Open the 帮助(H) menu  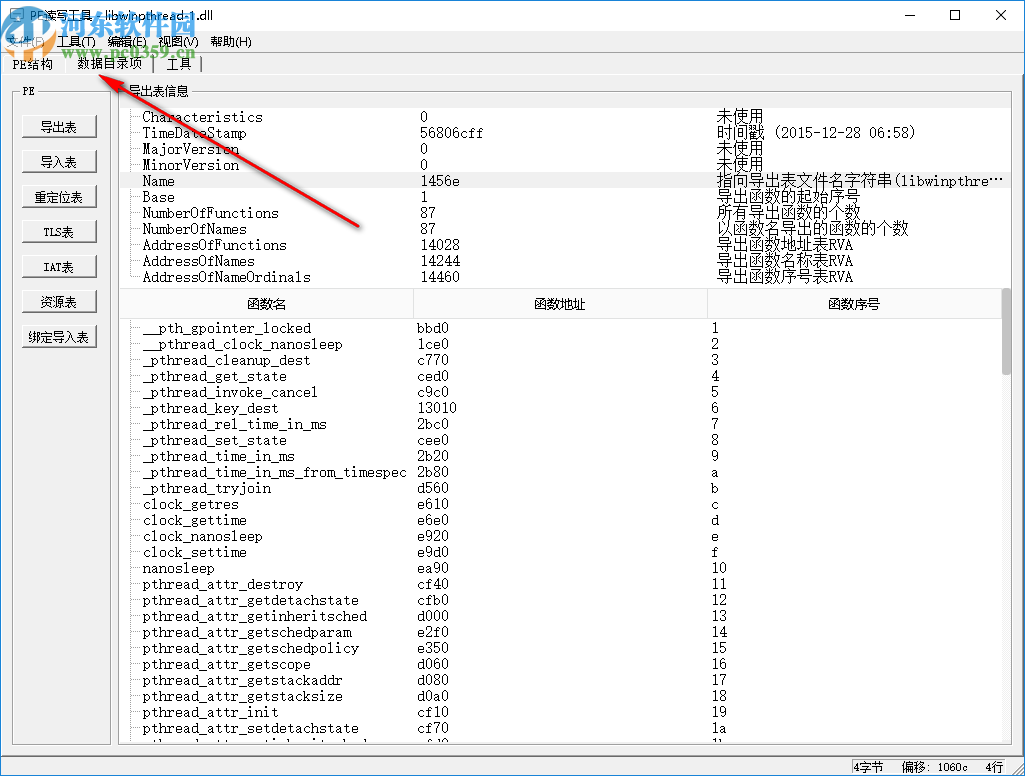[x=231, y=42]
